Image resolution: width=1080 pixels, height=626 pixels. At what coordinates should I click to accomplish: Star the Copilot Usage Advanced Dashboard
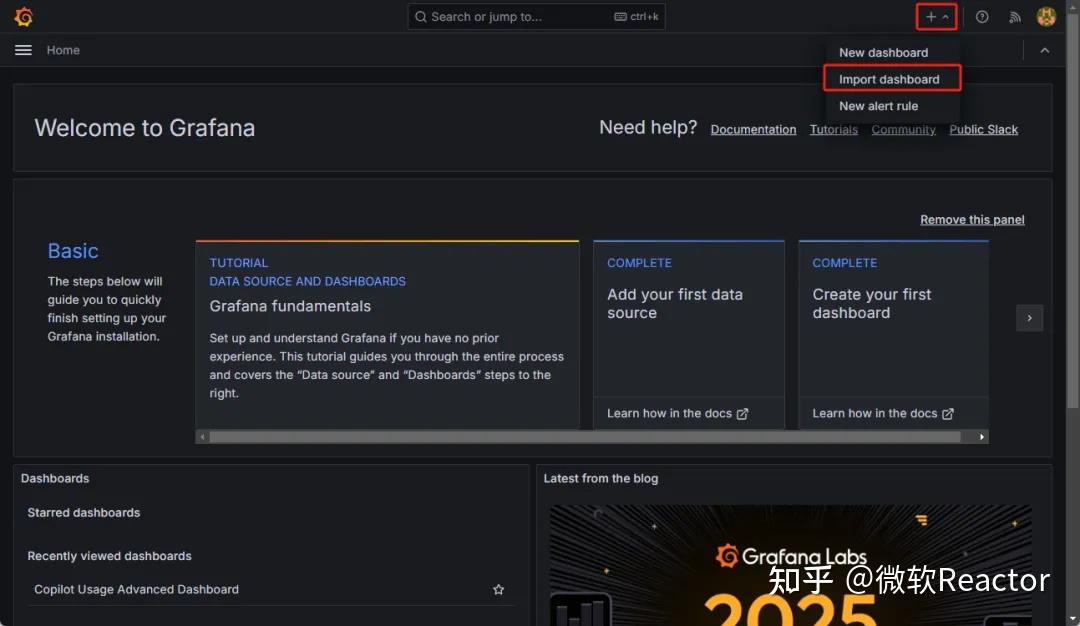click(499, 590)
